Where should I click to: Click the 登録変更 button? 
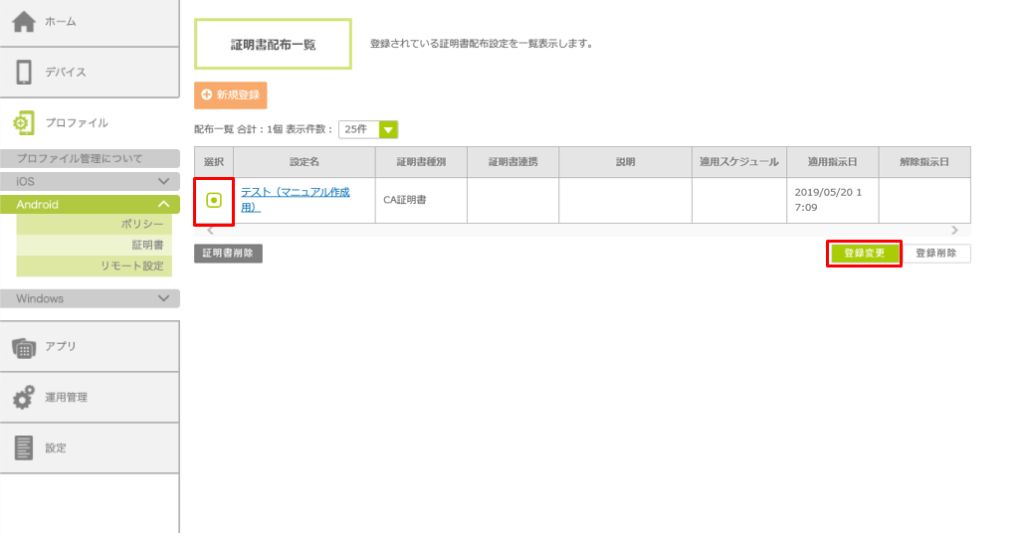coord(864,253)
